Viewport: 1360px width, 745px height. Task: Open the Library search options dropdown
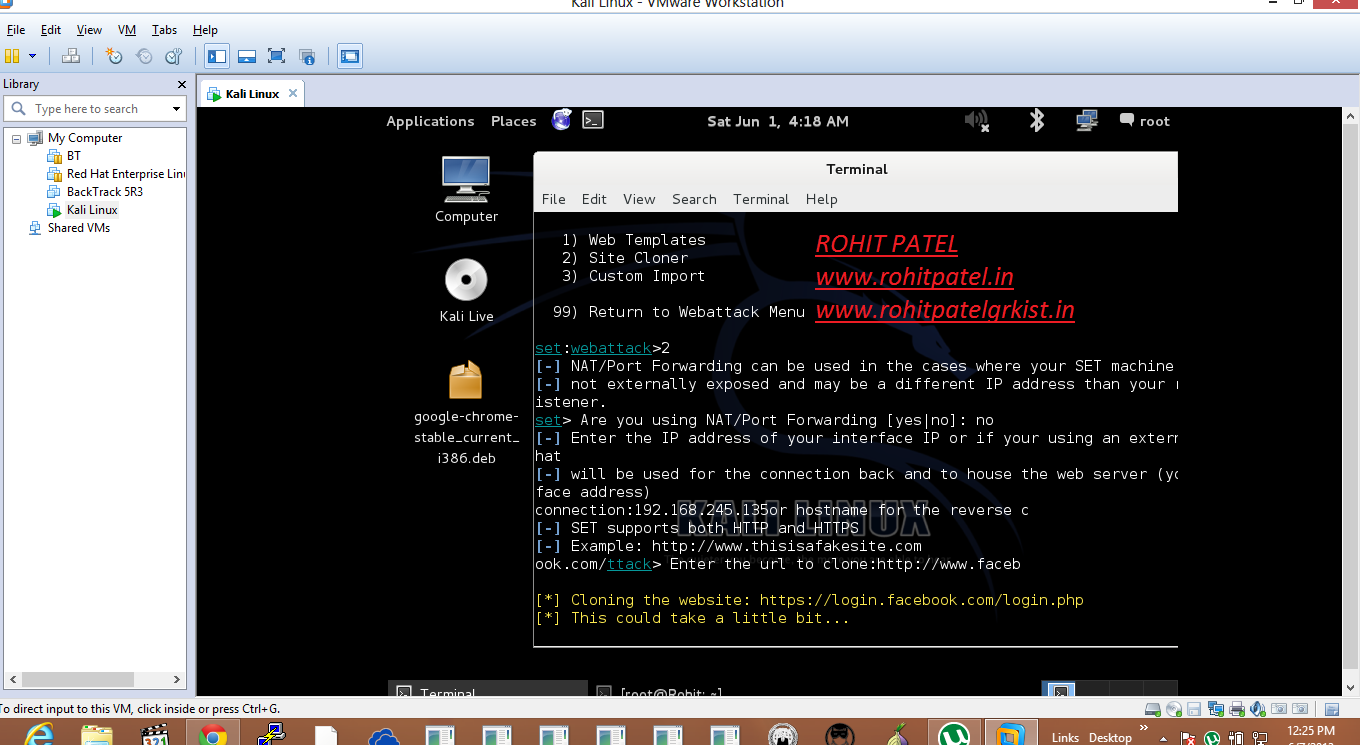click(177, 109)
